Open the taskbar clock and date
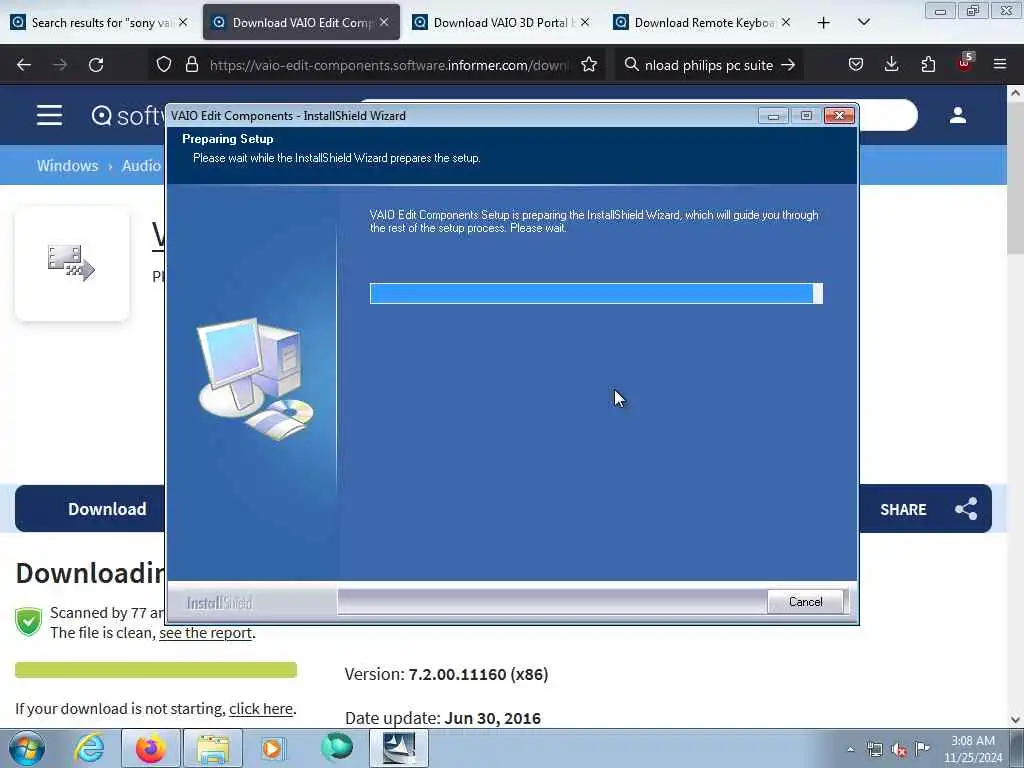Viewport: 1024px width, 768px height. (x=972, y=749)
